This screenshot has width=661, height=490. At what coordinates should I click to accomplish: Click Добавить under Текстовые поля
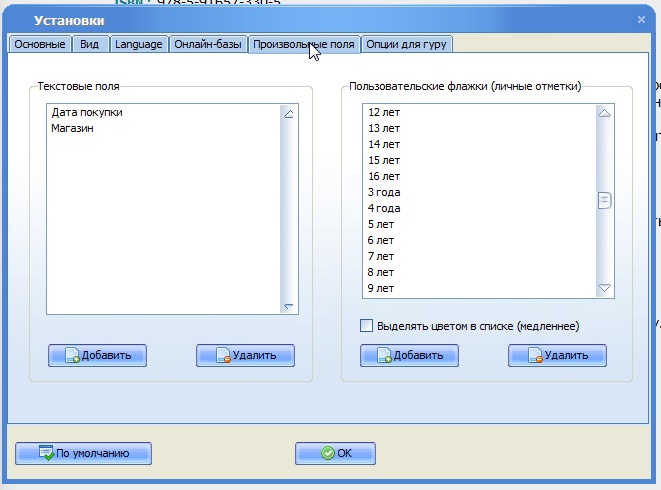97,355
